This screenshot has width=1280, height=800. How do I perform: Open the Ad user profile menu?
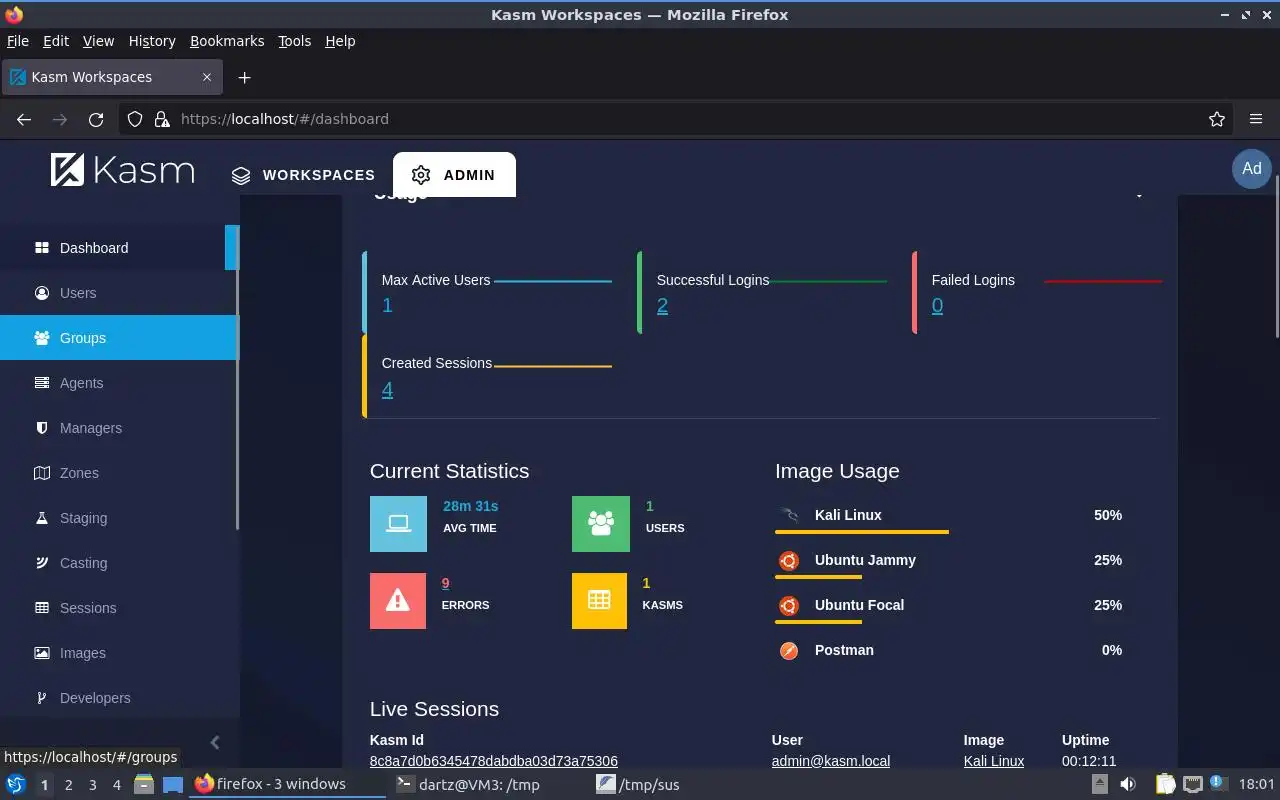1252,169
